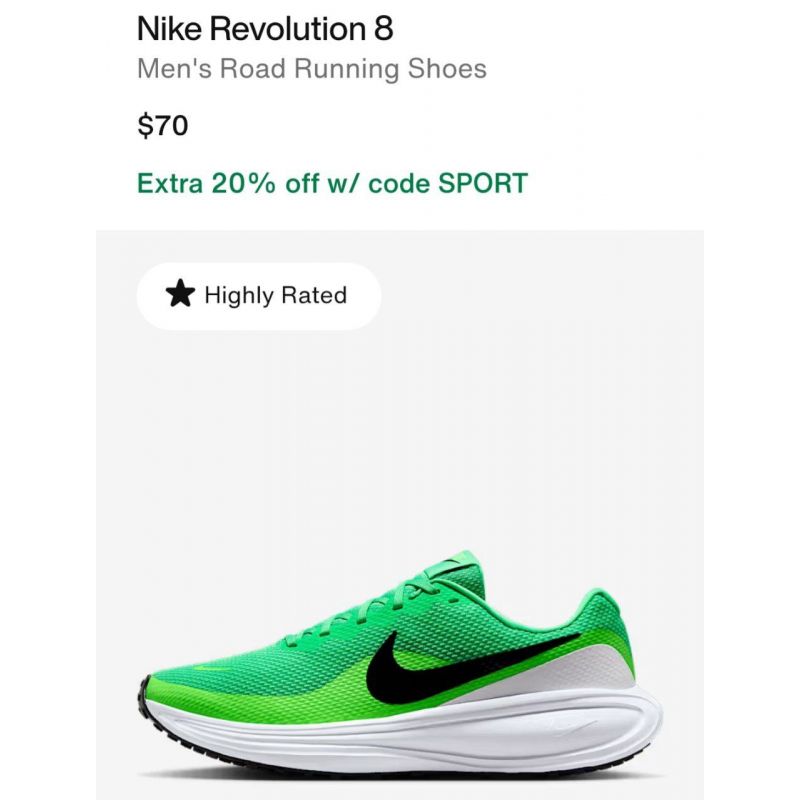800x800 pixels.
Task: Click the Extra 20% off promo message
Action: [x=332, y=183]
